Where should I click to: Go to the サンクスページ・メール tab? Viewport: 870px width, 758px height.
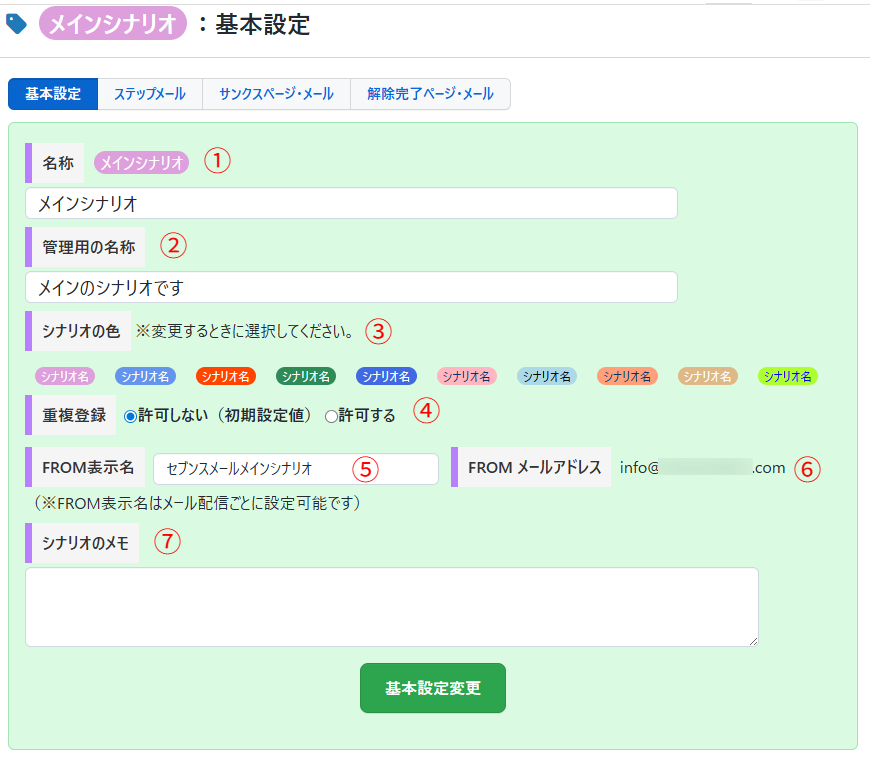pyautogui.click(x=276, y=94)
